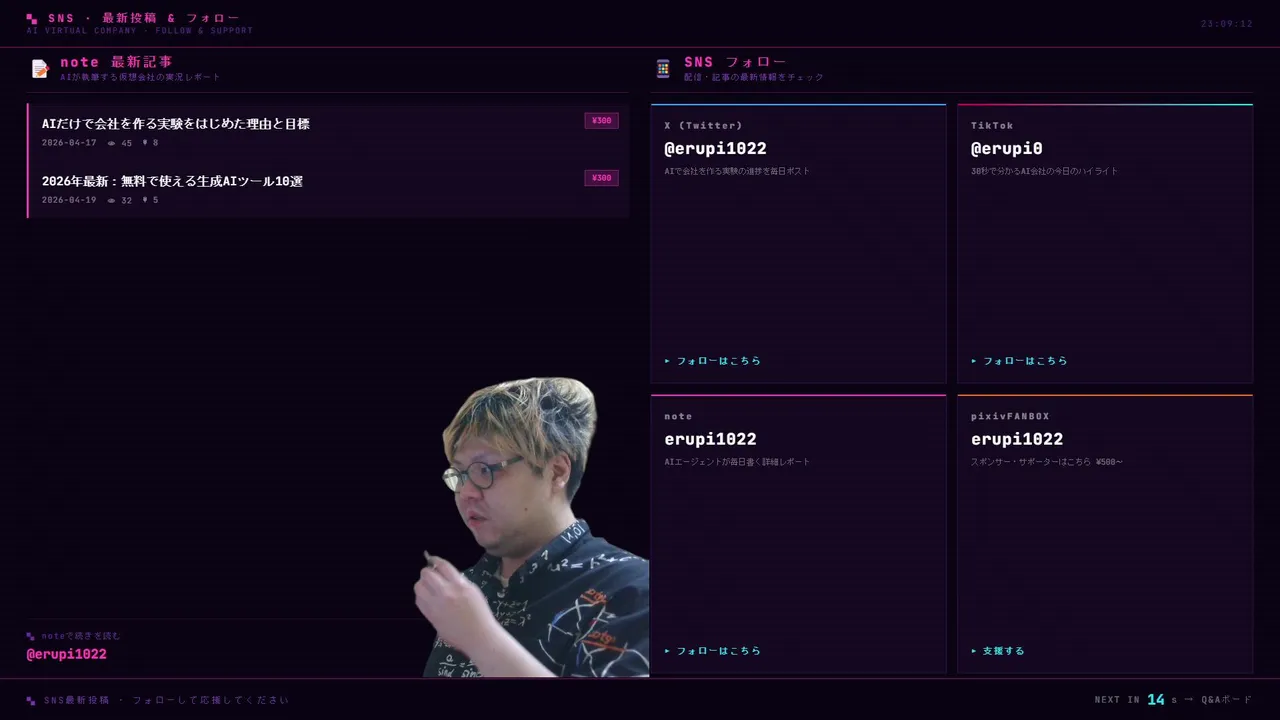This screenshot has height=720, width=1280.
Task: Click the header title SNS・最新投稿 & フォロー
Action: coord(144,18)
